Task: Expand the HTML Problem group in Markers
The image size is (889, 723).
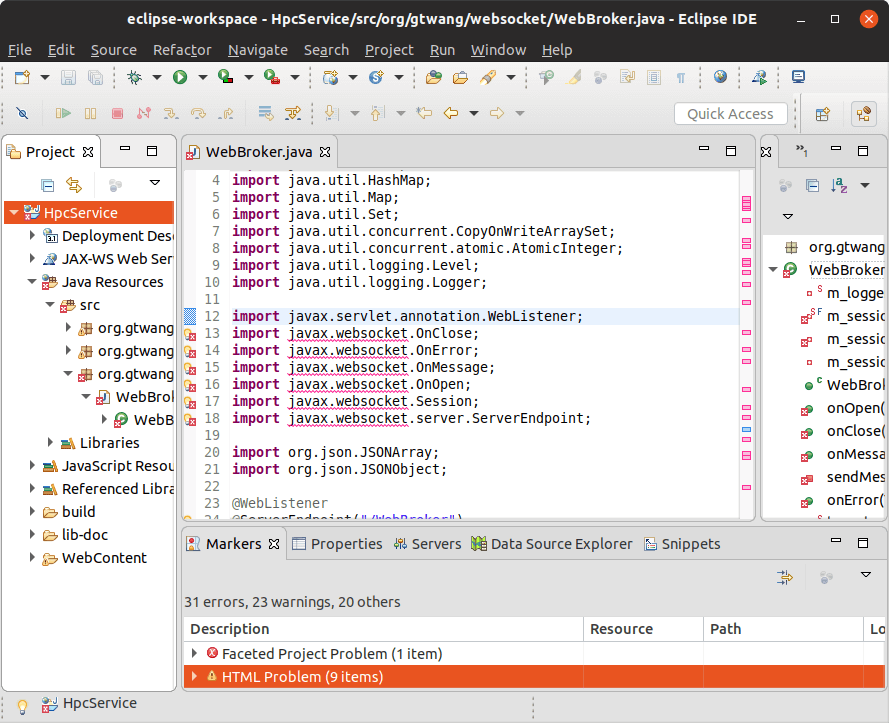Action: click(194, 676)
